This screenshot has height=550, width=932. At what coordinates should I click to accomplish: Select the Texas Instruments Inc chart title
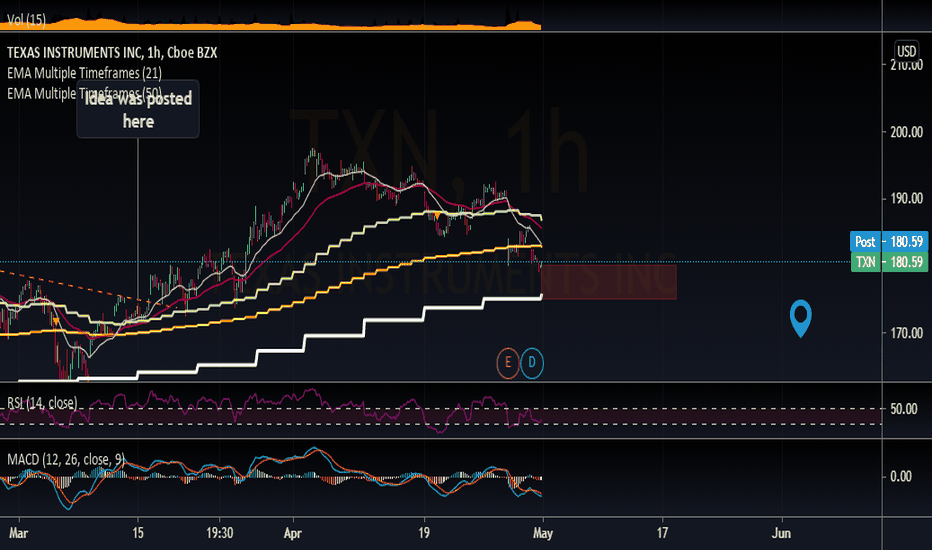[x=112, y=52]
